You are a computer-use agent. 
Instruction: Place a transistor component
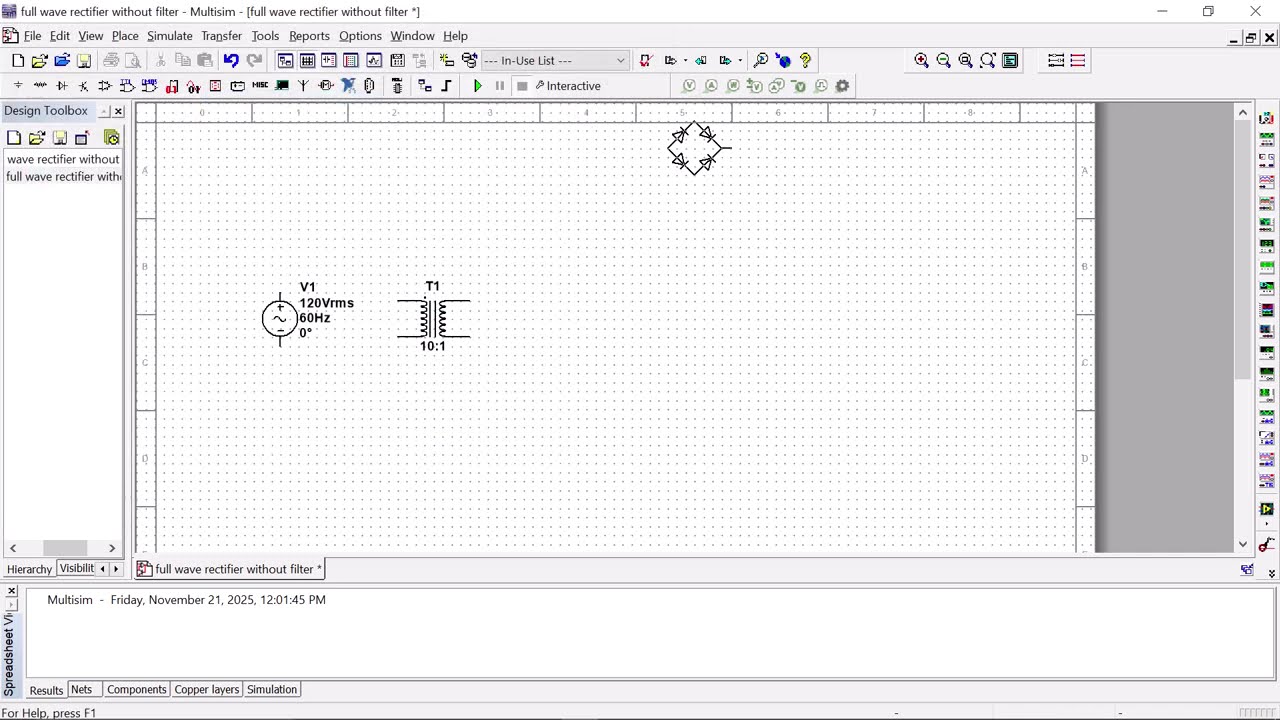tap(84, 86)
